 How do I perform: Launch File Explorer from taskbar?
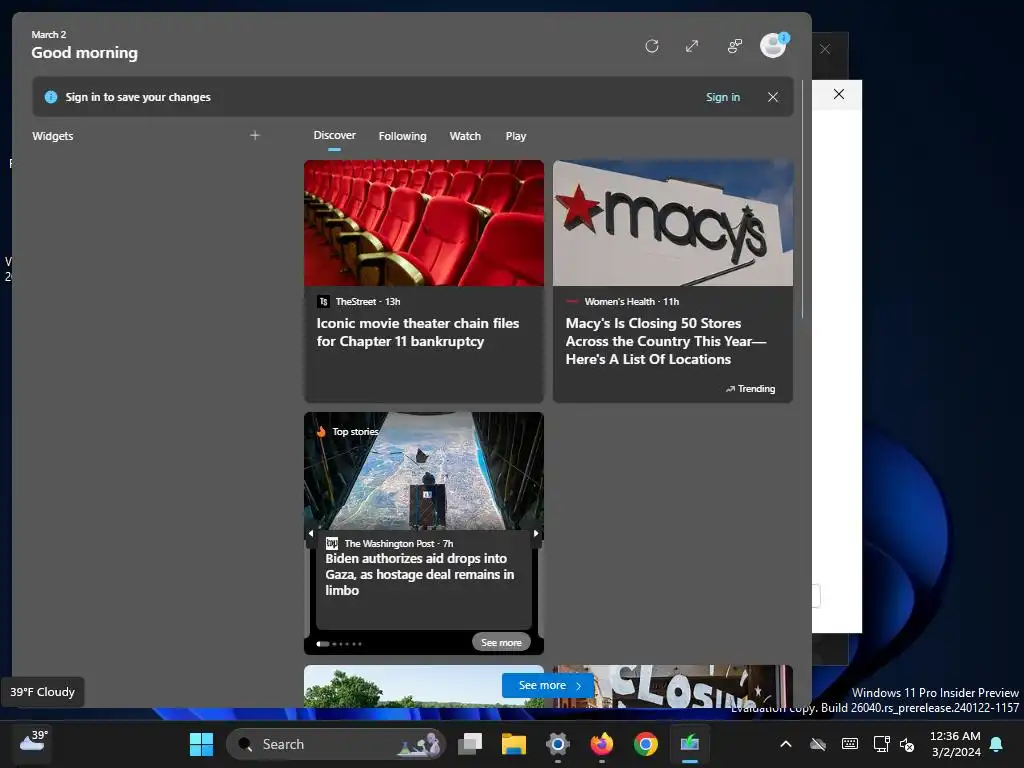pos(513,744)
